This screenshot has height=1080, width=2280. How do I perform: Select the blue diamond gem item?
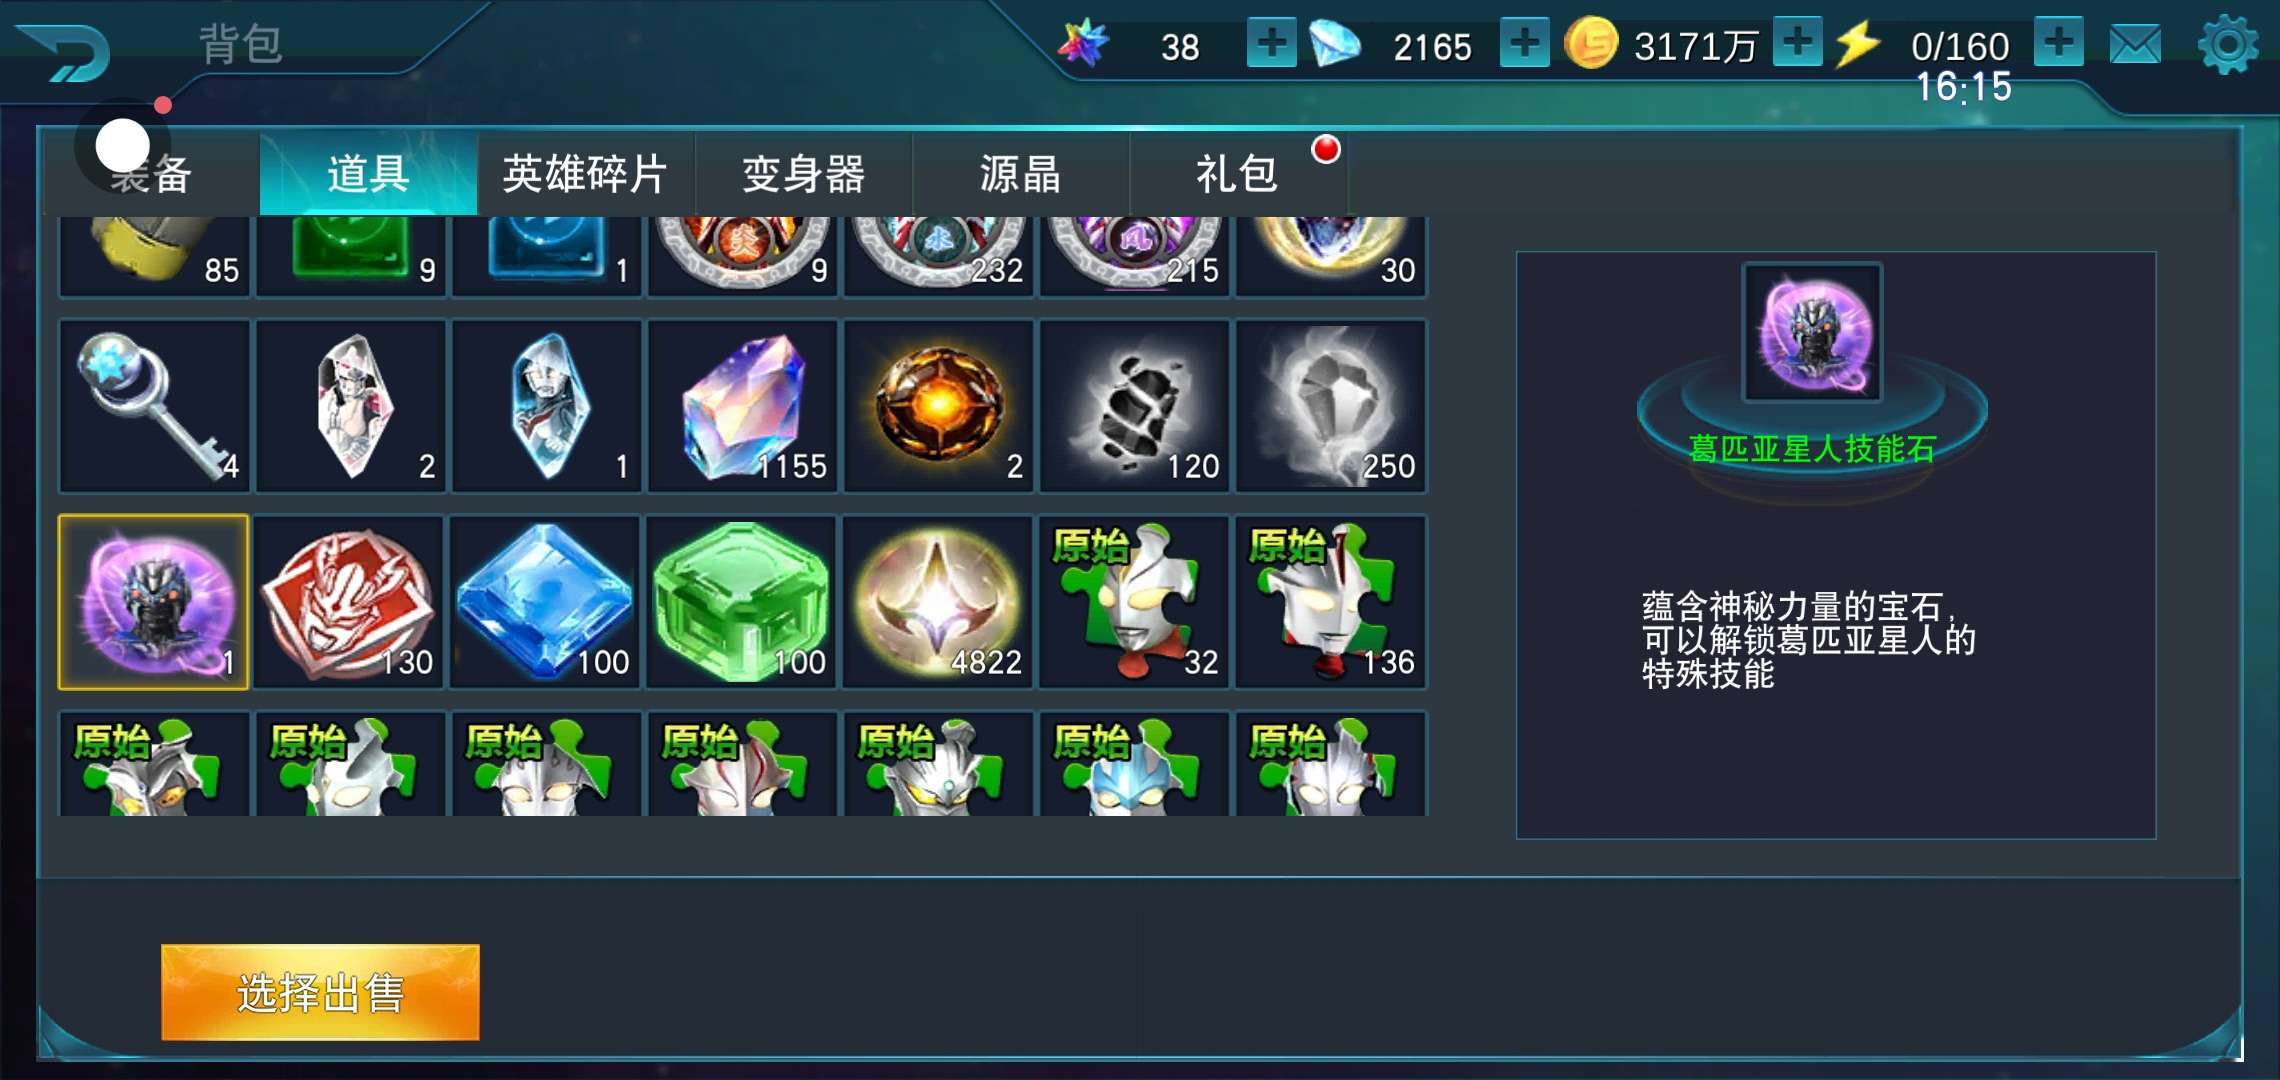pyautogui.click(x=545, y=602)
